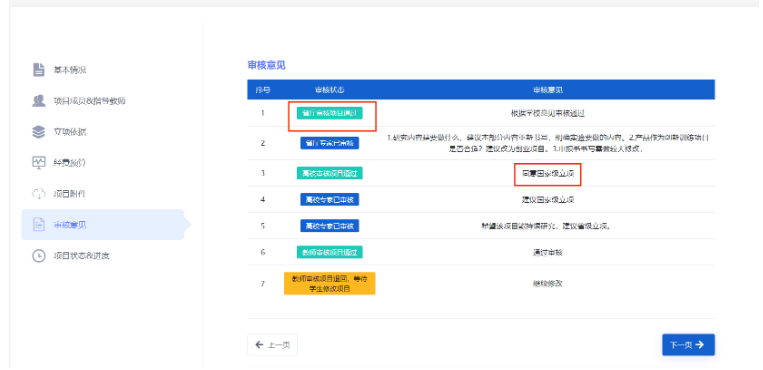Click the opinion 继续修改
Image resolution: width=763 pixels, height=370 pixels.
click(x=548, y=283)
